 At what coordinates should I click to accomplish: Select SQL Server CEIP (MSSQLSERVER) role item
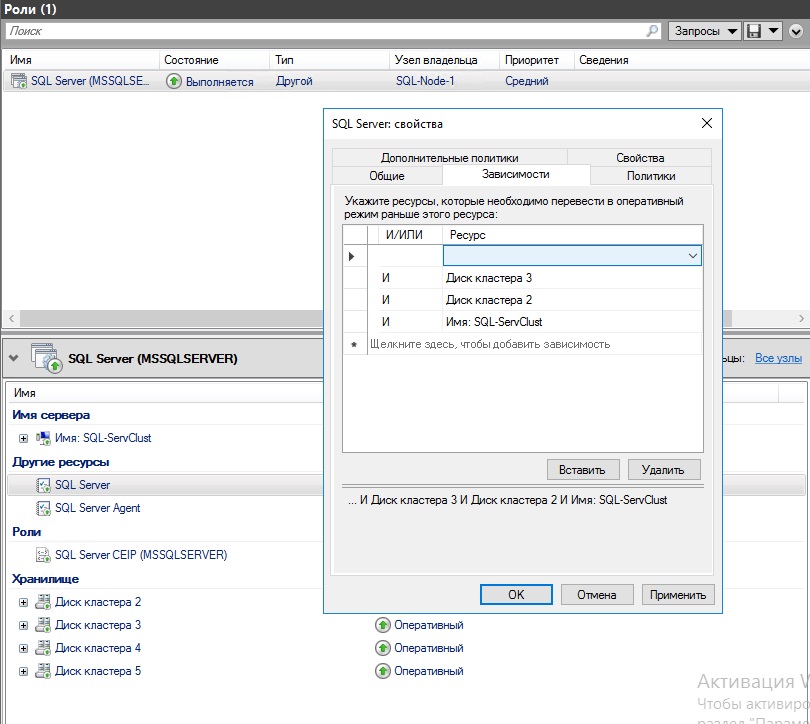pyautogui.click(x=141, y=555)
